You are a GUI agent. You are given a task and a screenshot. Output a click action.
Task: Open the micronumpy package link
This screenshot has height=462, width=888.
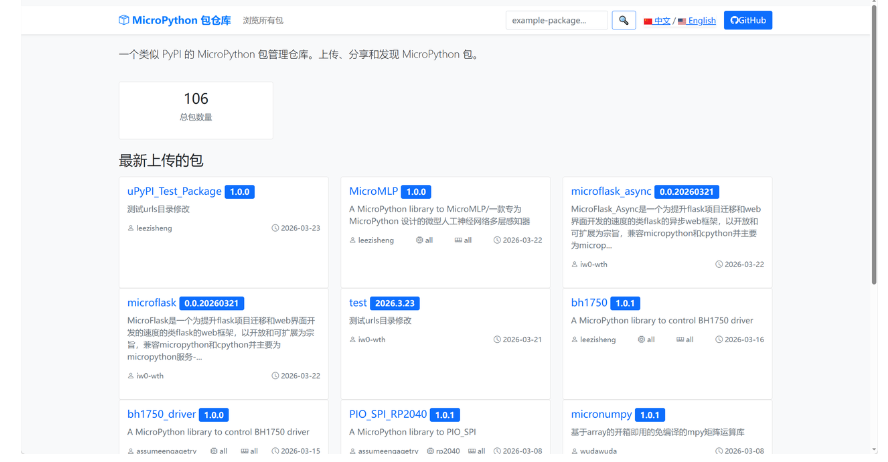tap(601, 414)
